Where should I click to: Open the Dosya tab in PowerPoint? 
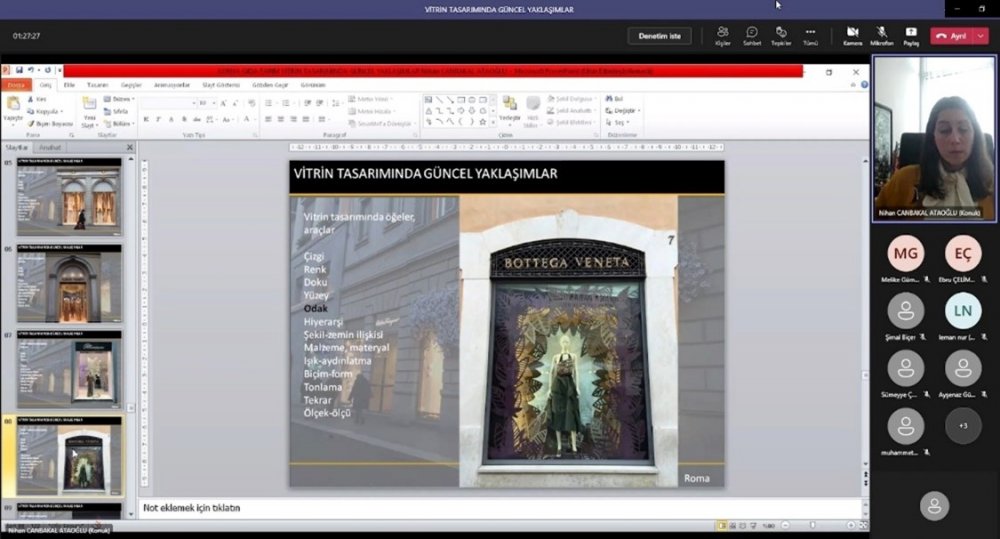click(x=16, y=85)
